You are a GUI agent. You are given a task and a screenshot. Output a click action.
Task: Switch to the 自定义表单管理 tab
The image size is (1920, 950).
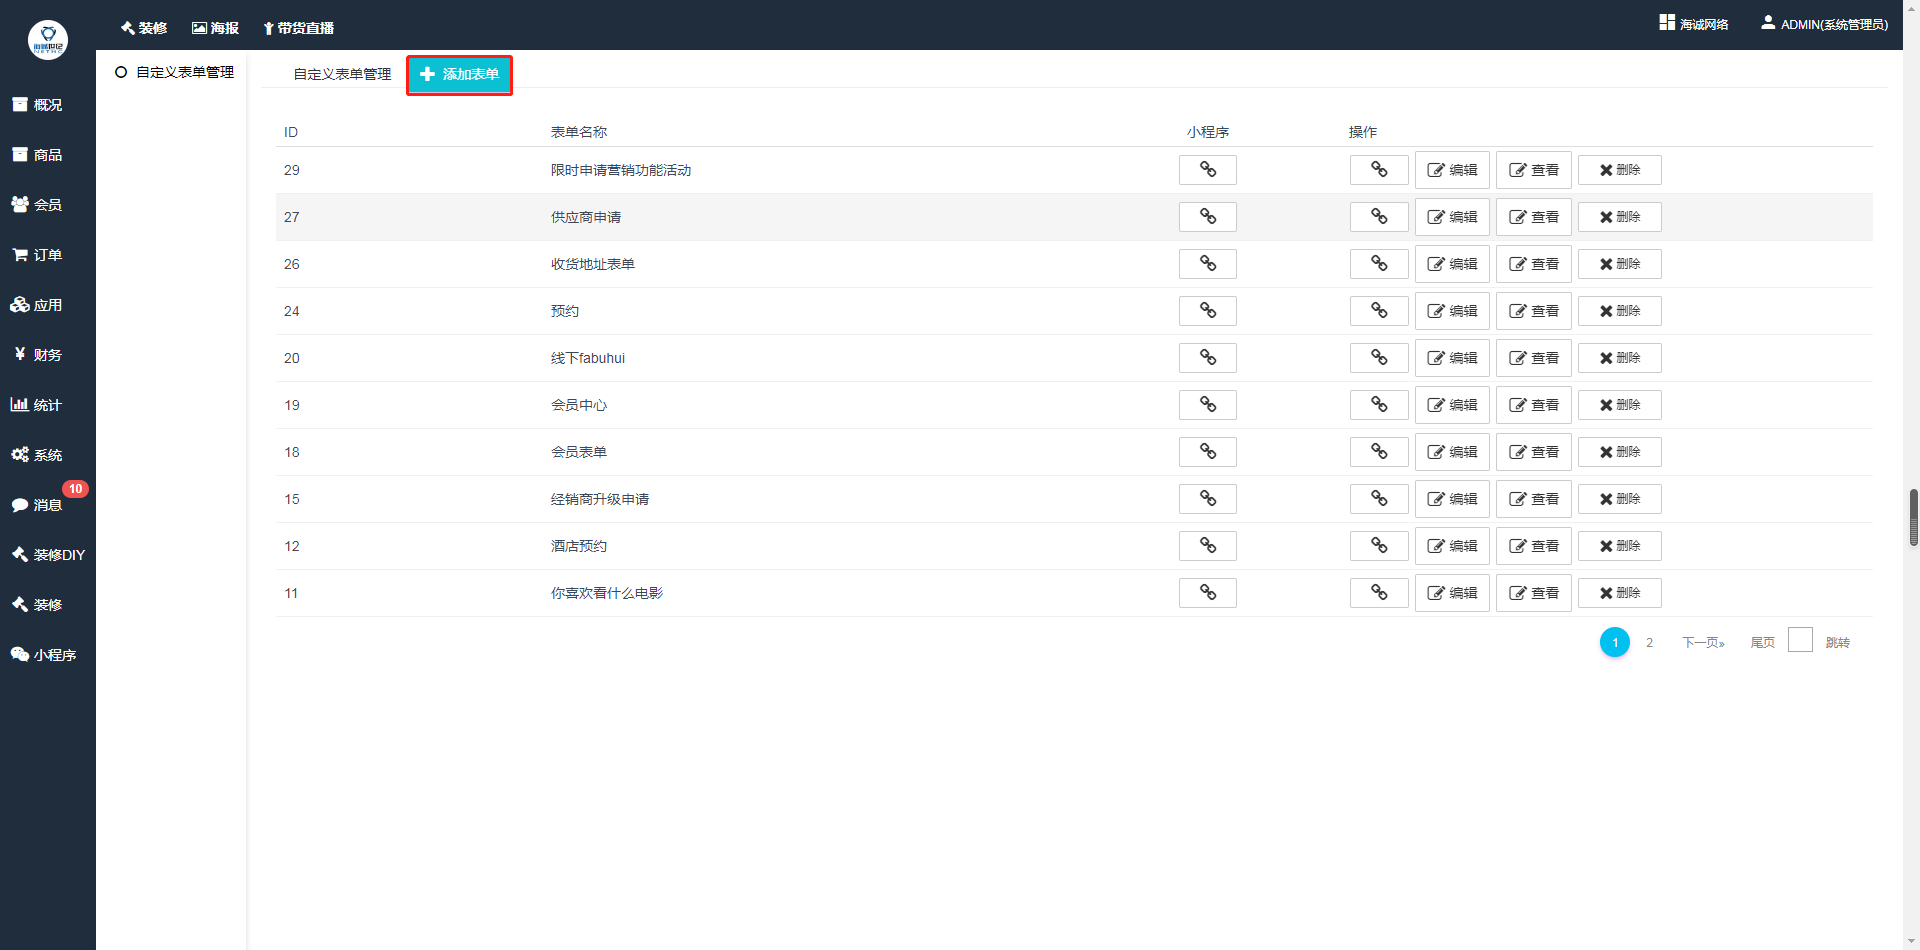point(342,74)
